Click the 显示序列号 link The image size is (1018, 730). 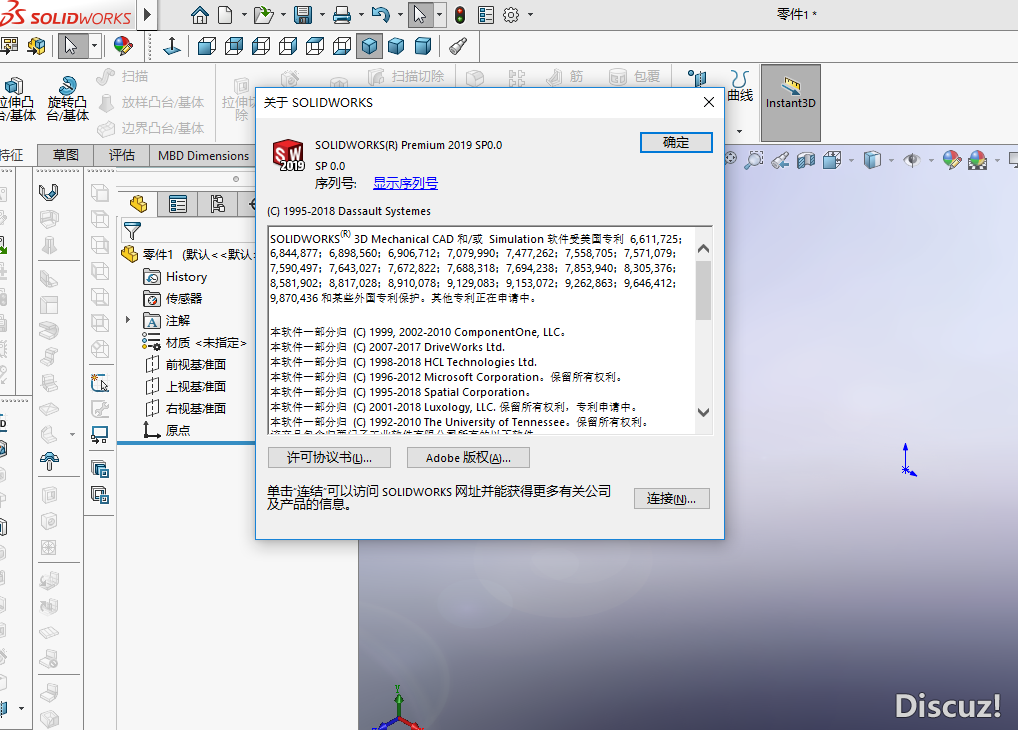(405, 182)
